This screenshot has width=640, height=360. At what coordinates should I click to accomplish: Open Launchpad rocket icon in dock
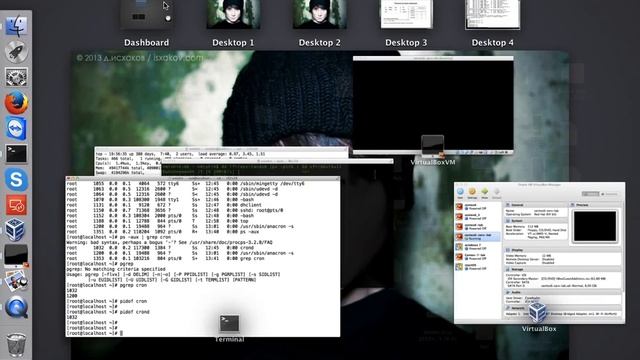pos(16,51)
